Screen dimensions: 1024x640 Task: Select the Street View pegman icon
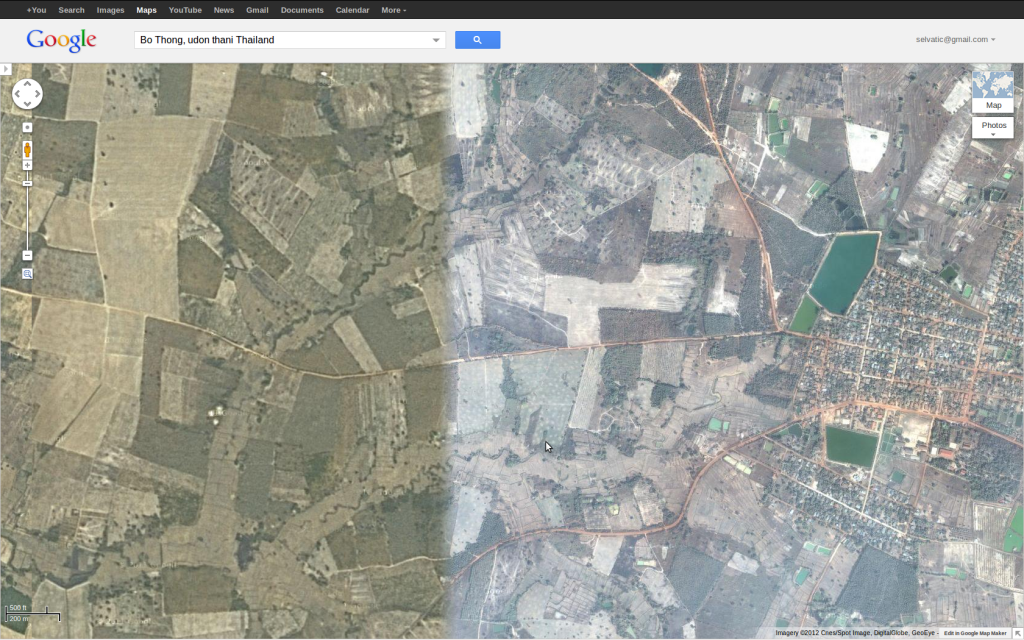click(27, 149)
